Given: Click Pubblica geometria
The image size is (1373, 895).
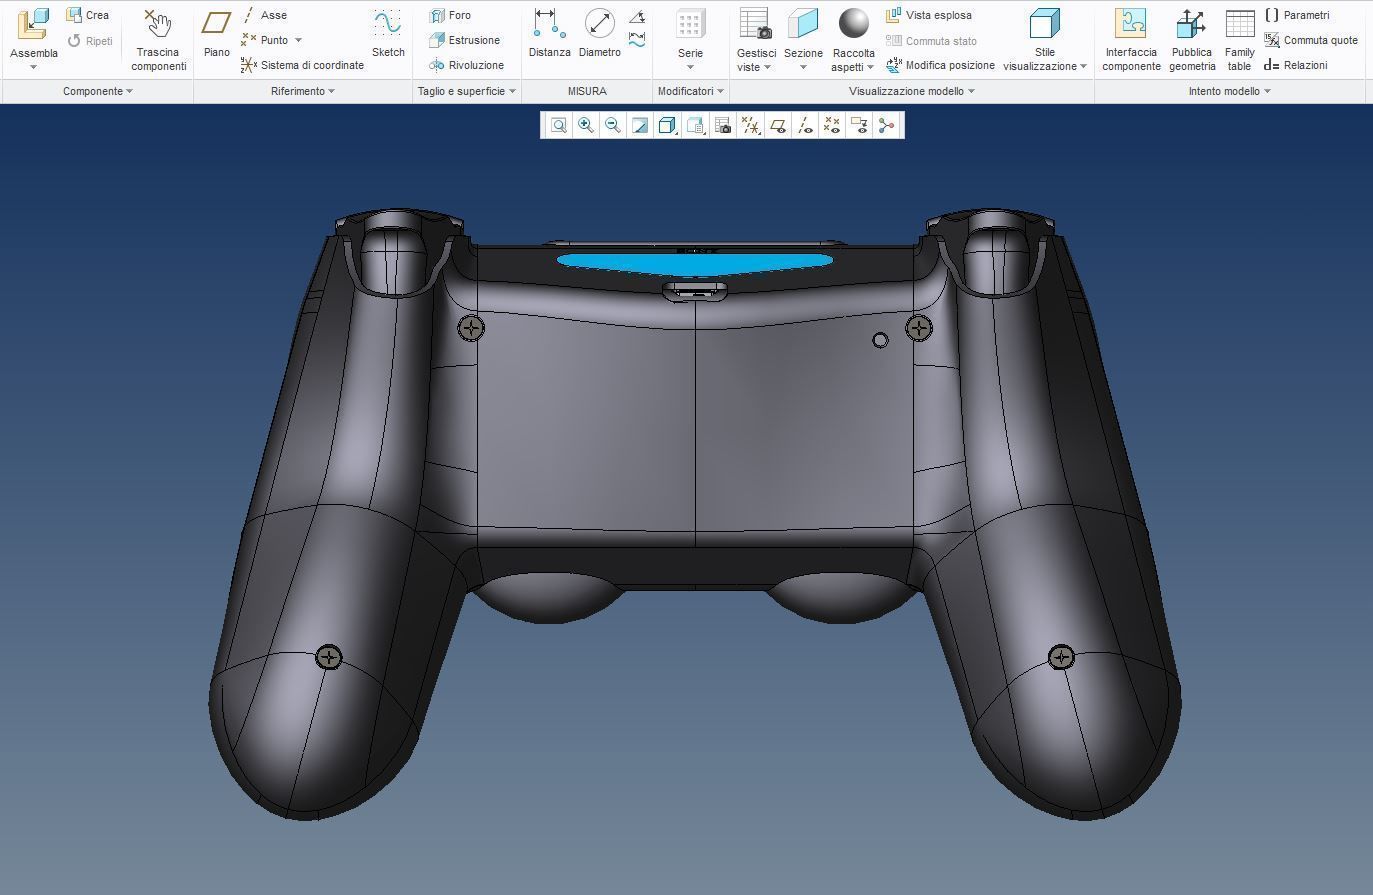Looking at the screenshot, I should (1192, 40).
